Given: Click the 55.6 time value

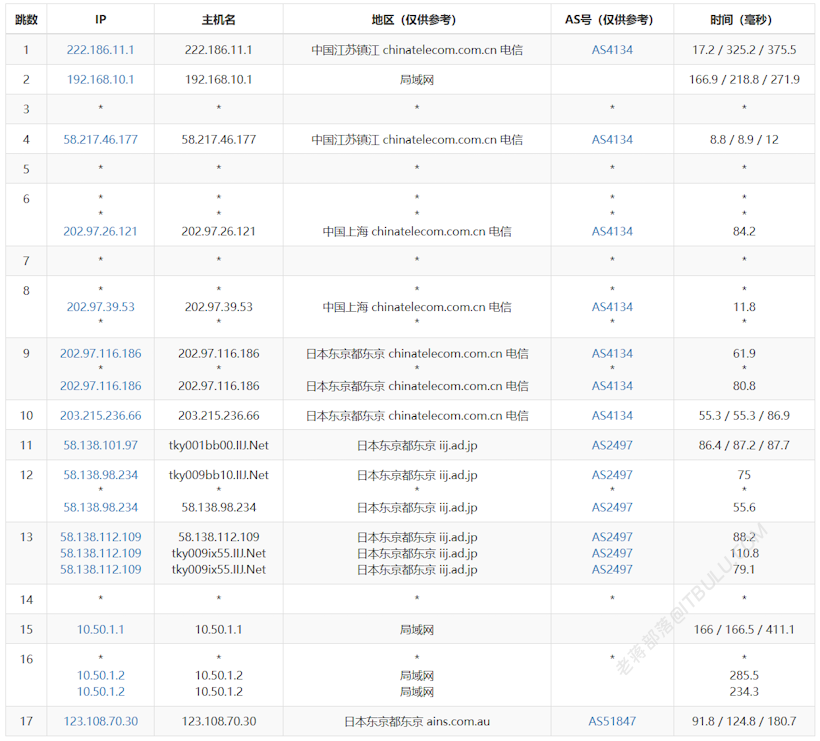Looking at the screenshot, I should [x=744, y=507].
